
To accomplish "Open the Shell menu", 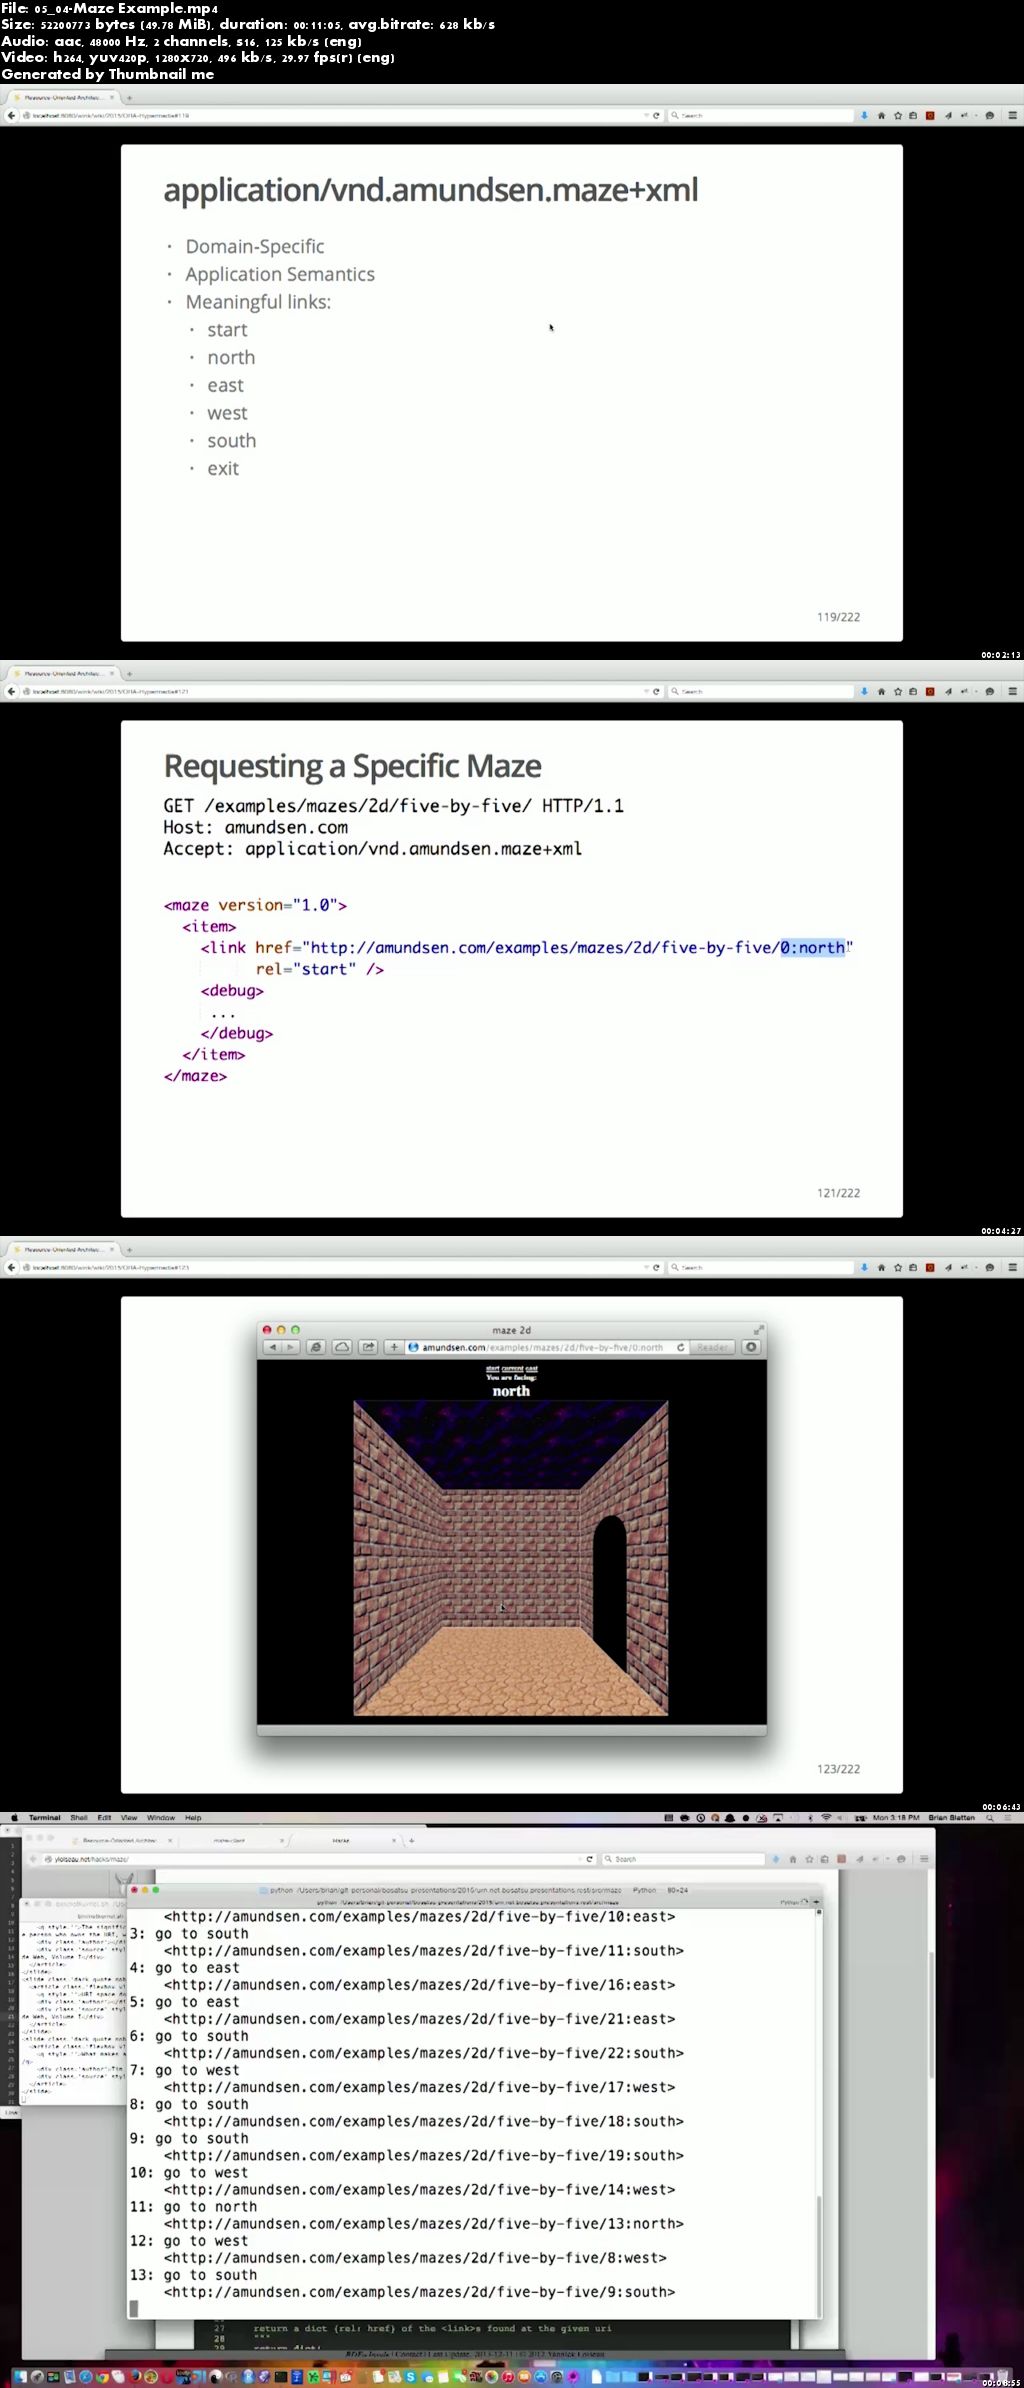I will click(x=79, y=1817).
